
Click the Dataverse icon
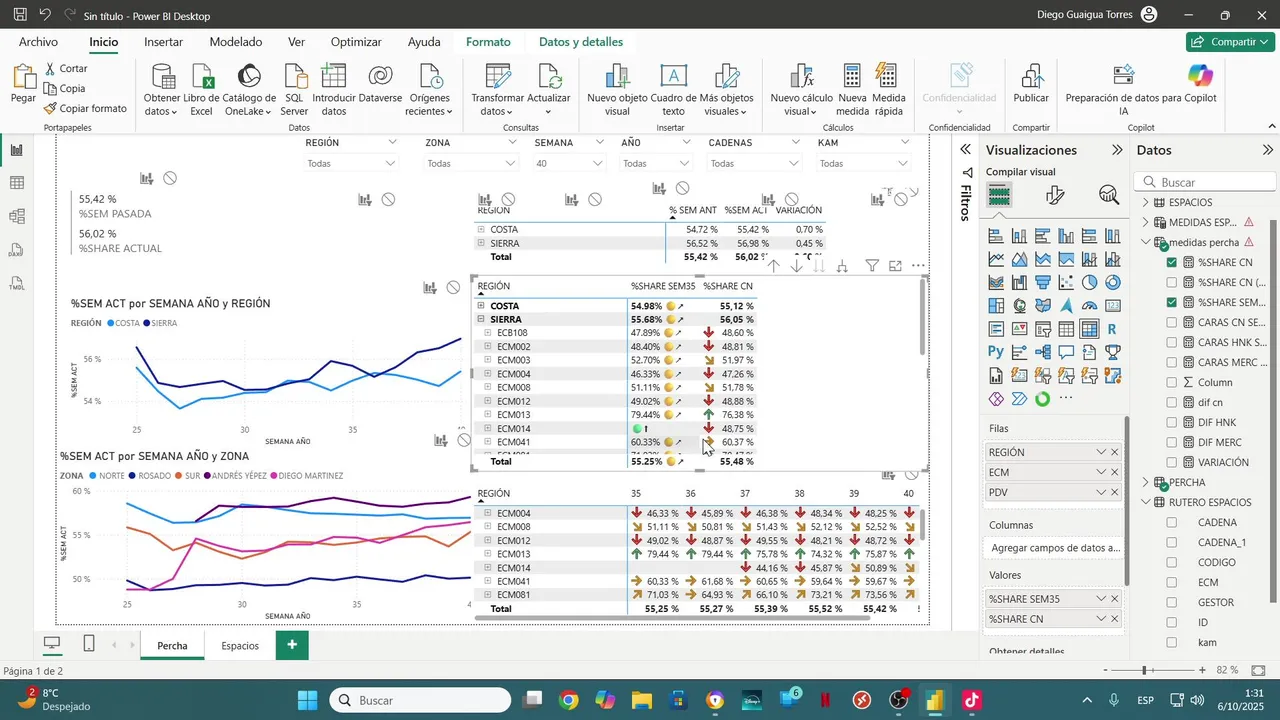(x=380, y=76)
